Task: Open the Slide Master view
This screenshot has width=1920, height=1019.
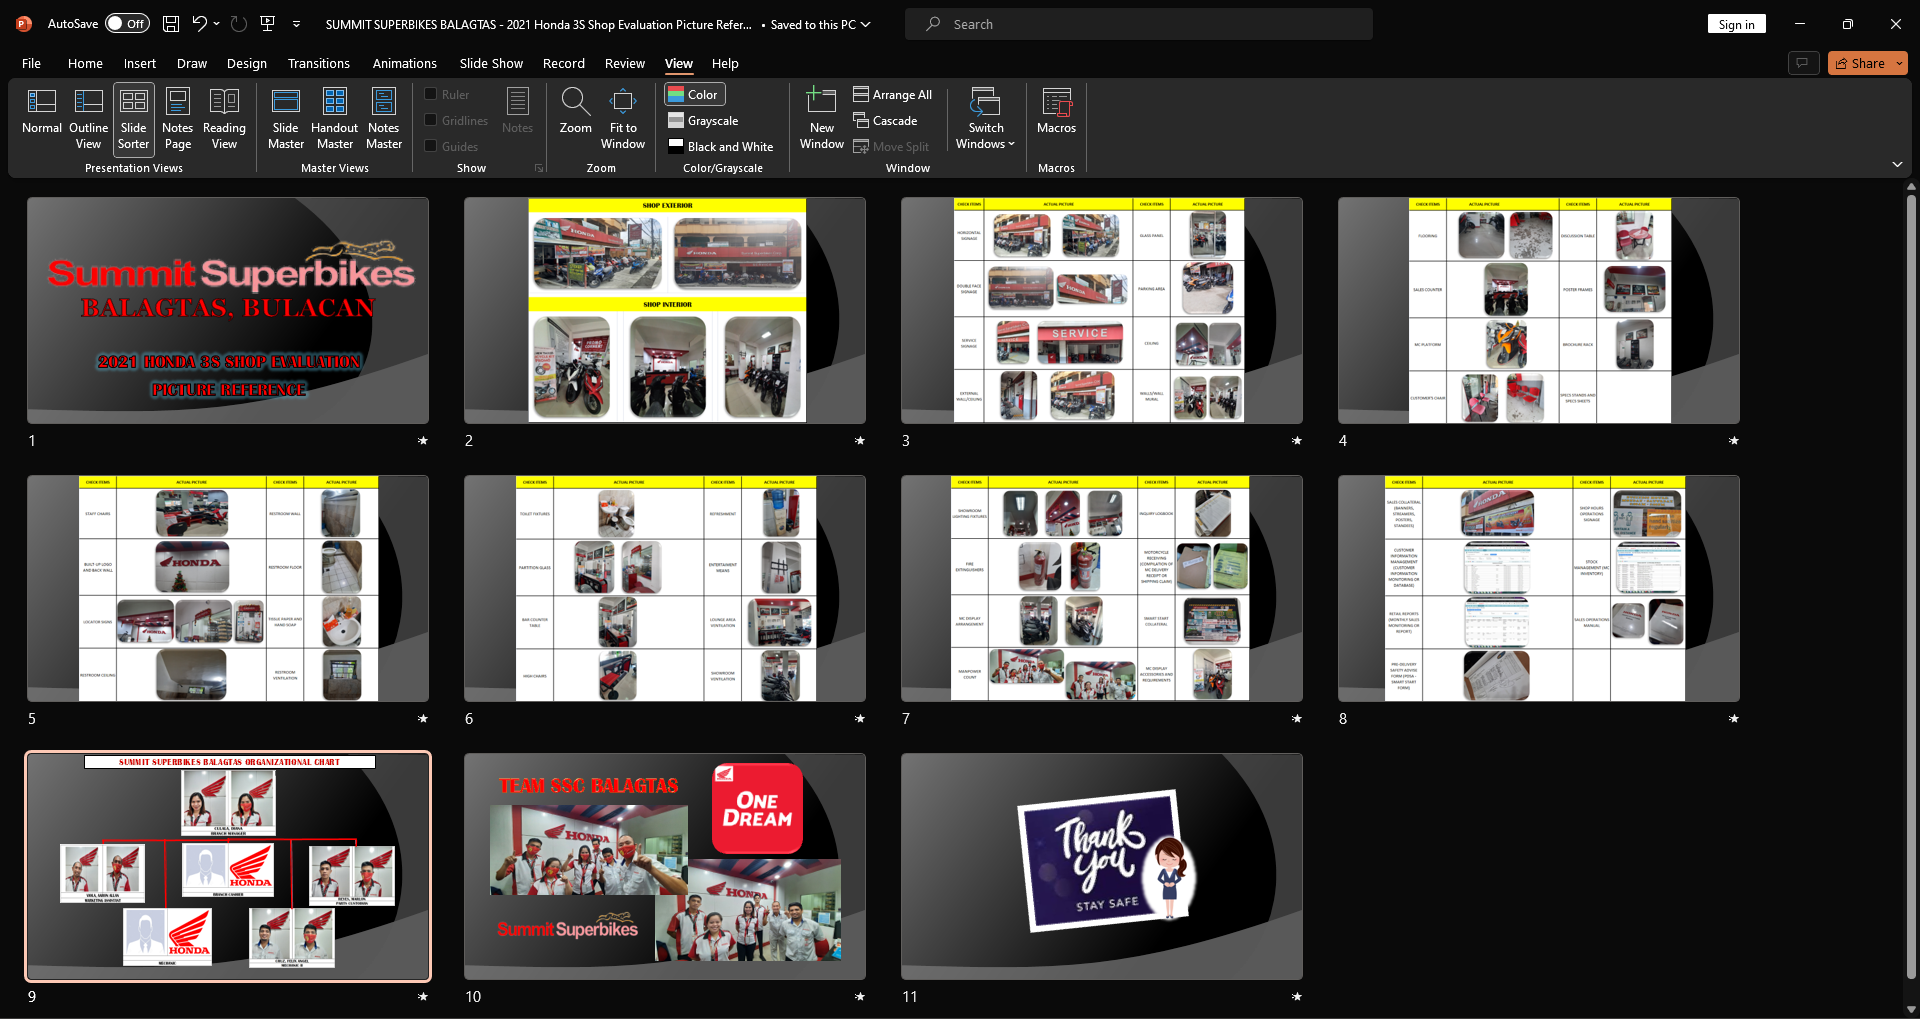Action: pyautogui.click(x=286, y=118)
